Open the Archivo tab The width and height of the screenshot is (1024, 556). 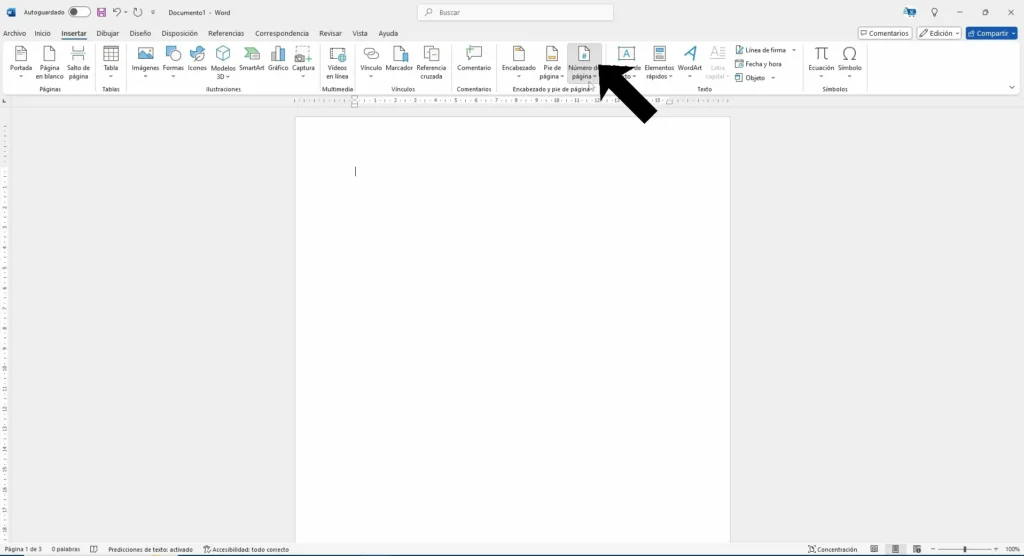(14, 33)
